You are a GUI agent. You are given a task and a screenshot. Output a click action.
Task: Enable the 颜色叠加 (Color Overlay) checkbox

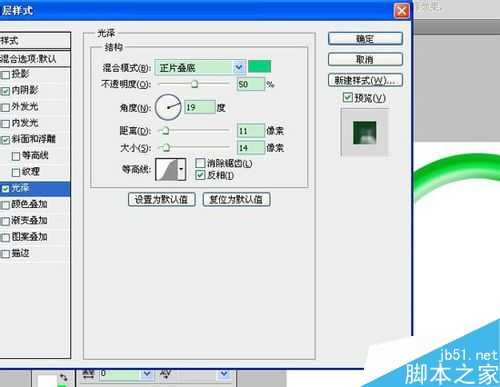click(x=6, y=205)
